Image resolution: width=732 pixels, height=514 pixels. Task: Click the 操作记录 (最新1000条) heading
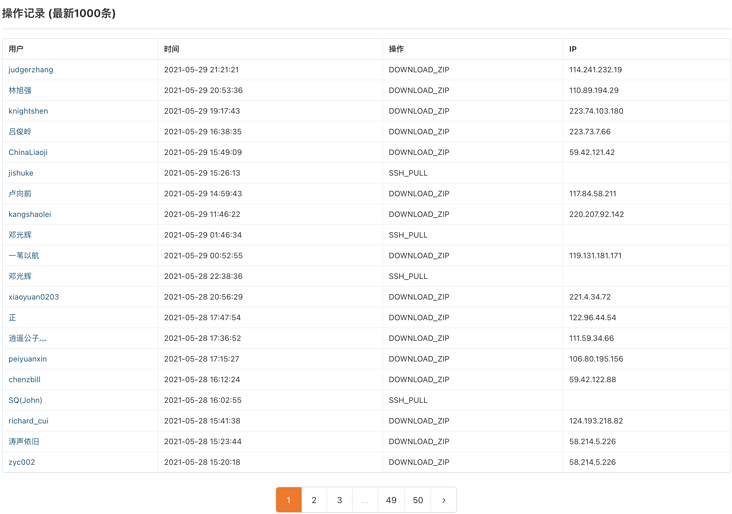pyautogui.click(x=59, y=13)
